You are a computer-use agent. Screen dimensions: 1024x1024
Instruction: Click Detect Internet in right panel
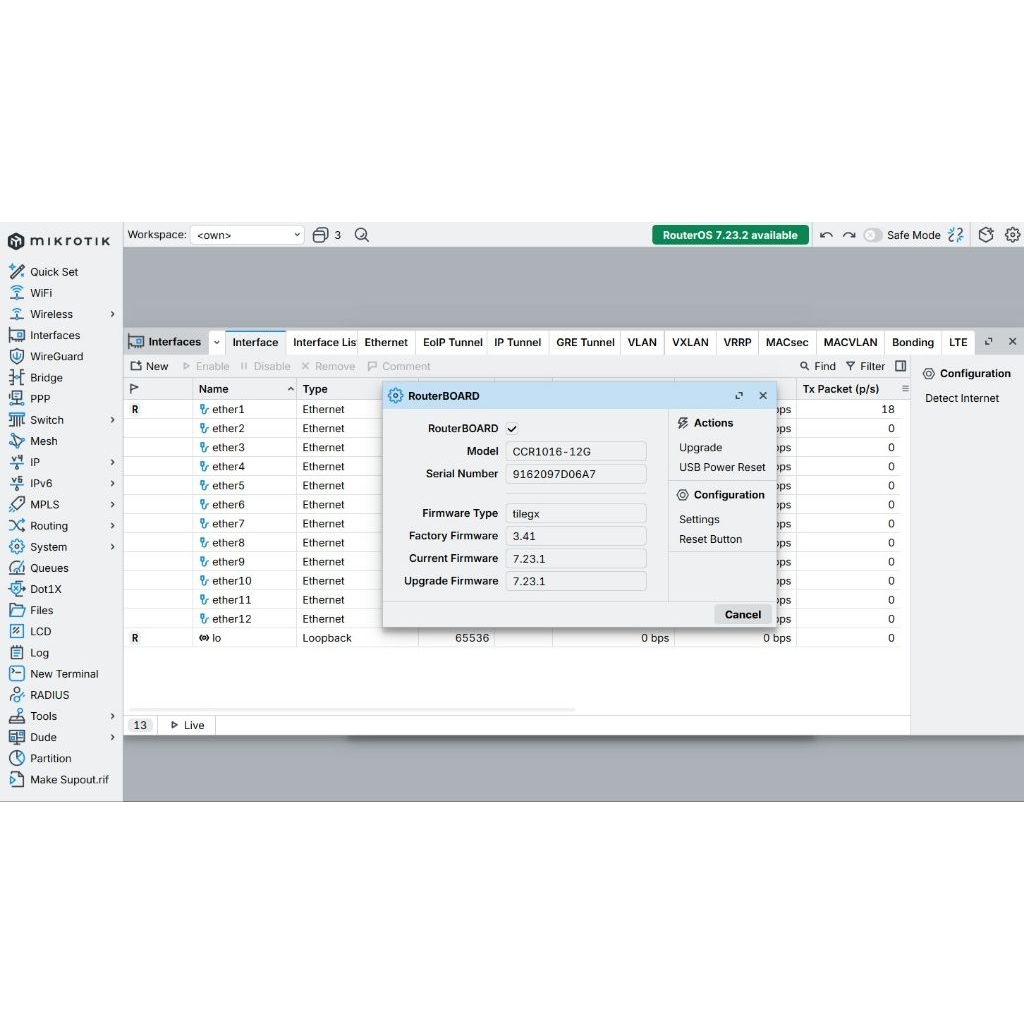pos(961,398)
